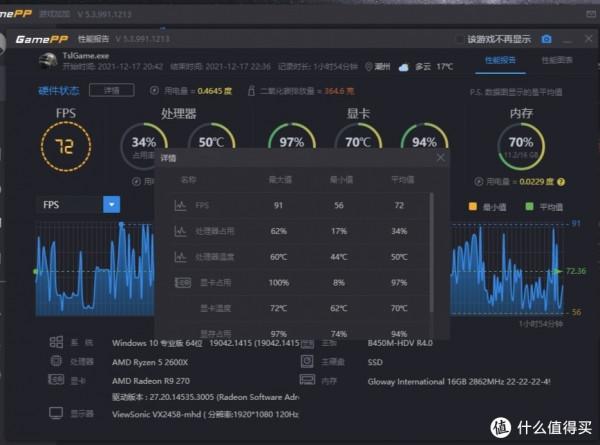Click the 系统 Windows icon
Screen dimensions: 600x445
point(56,342)
